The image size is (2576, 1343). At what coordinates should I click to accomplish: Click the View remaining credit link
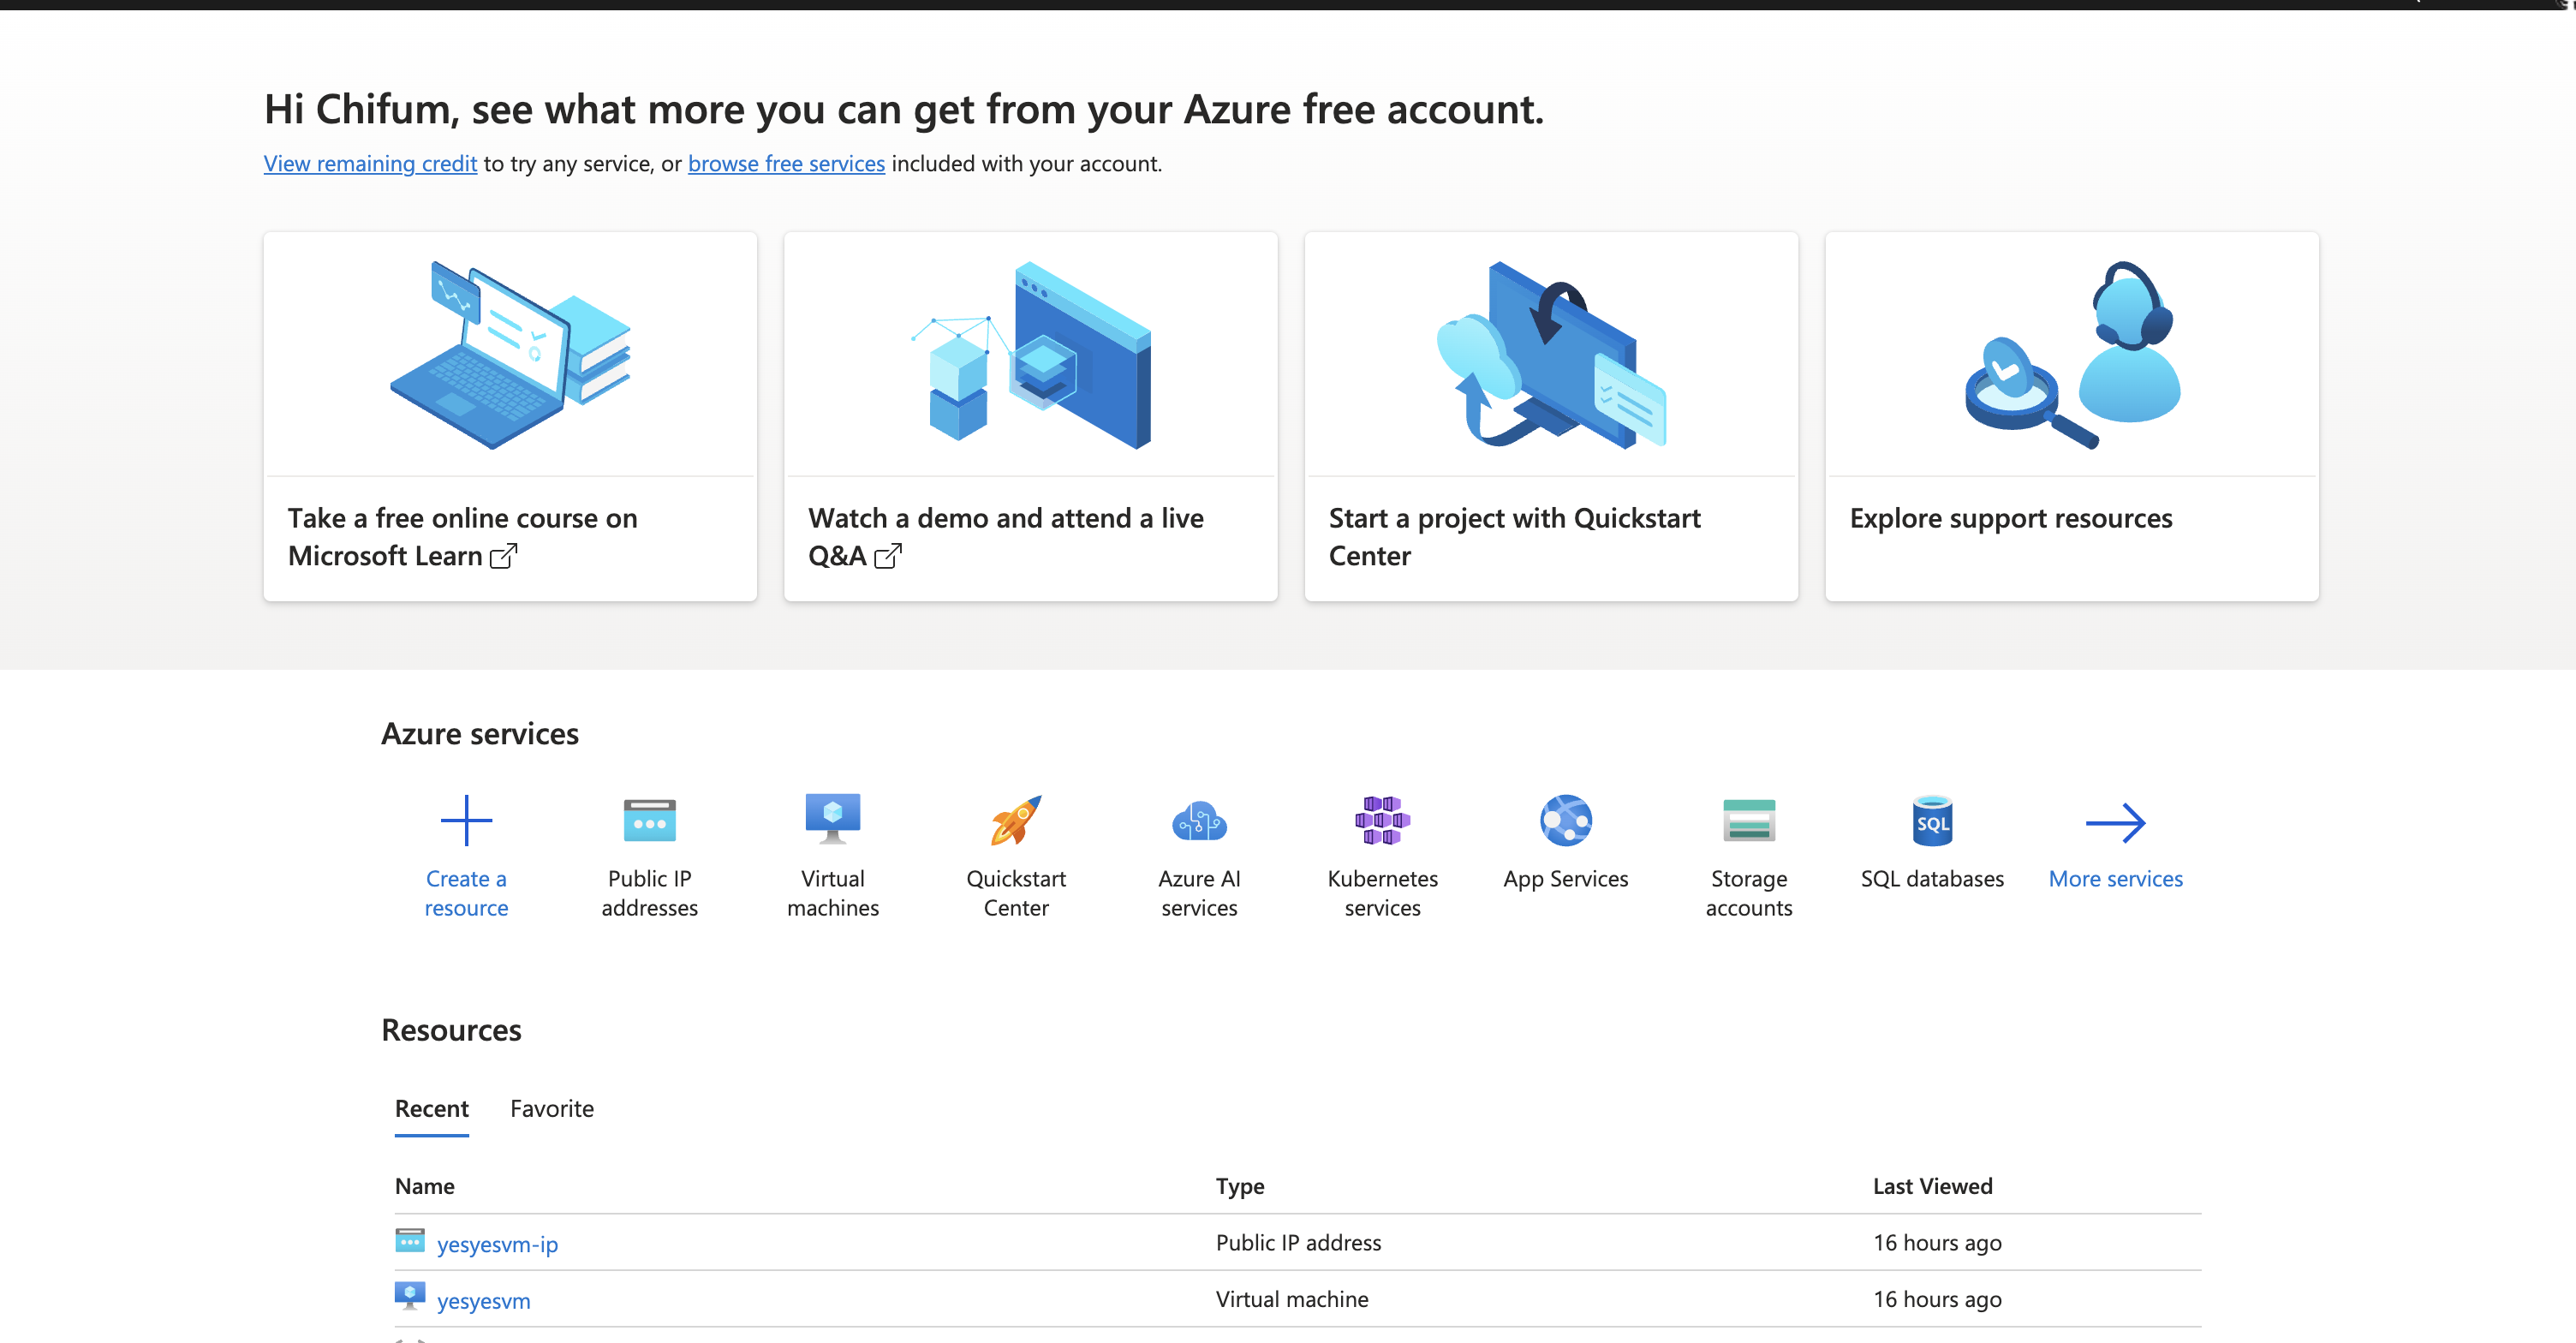click(370, 163)
